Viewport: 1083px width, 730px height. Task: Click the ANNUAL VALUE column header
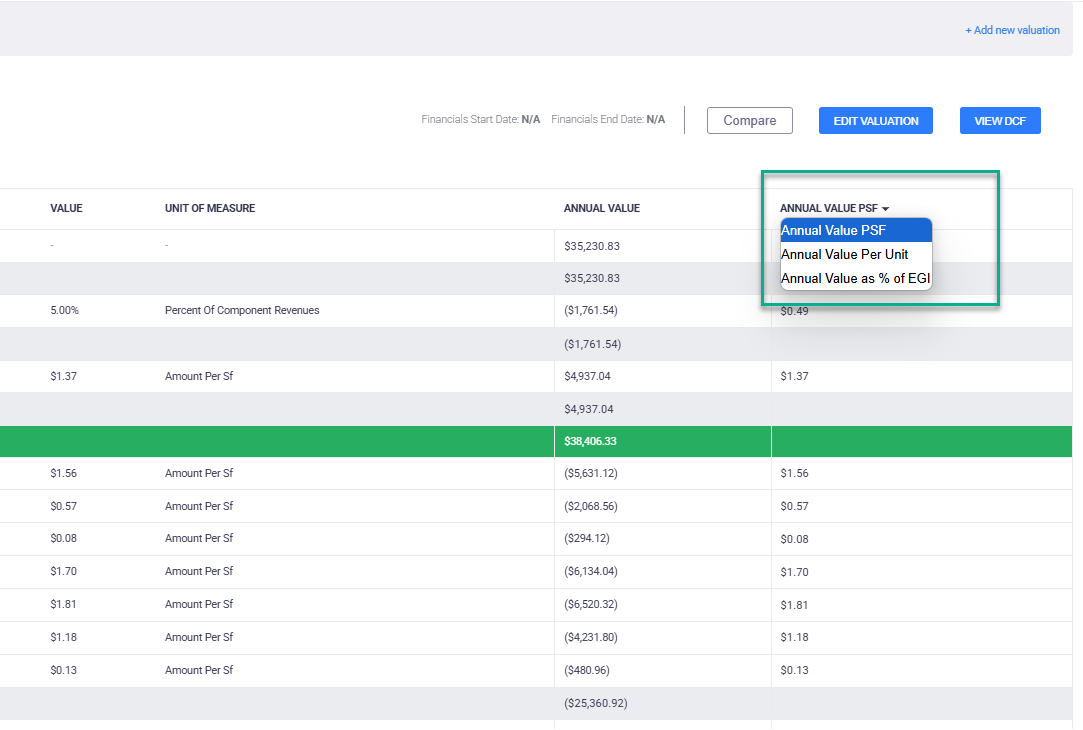coord(602,208)
